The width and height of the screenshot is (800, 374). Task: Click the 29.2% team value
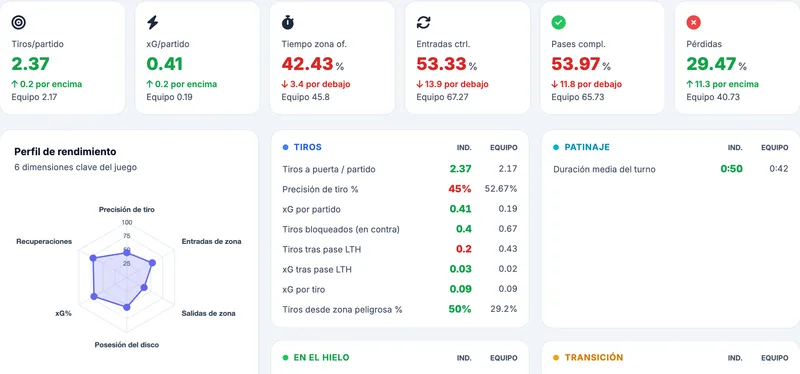(x=503, y=309)
